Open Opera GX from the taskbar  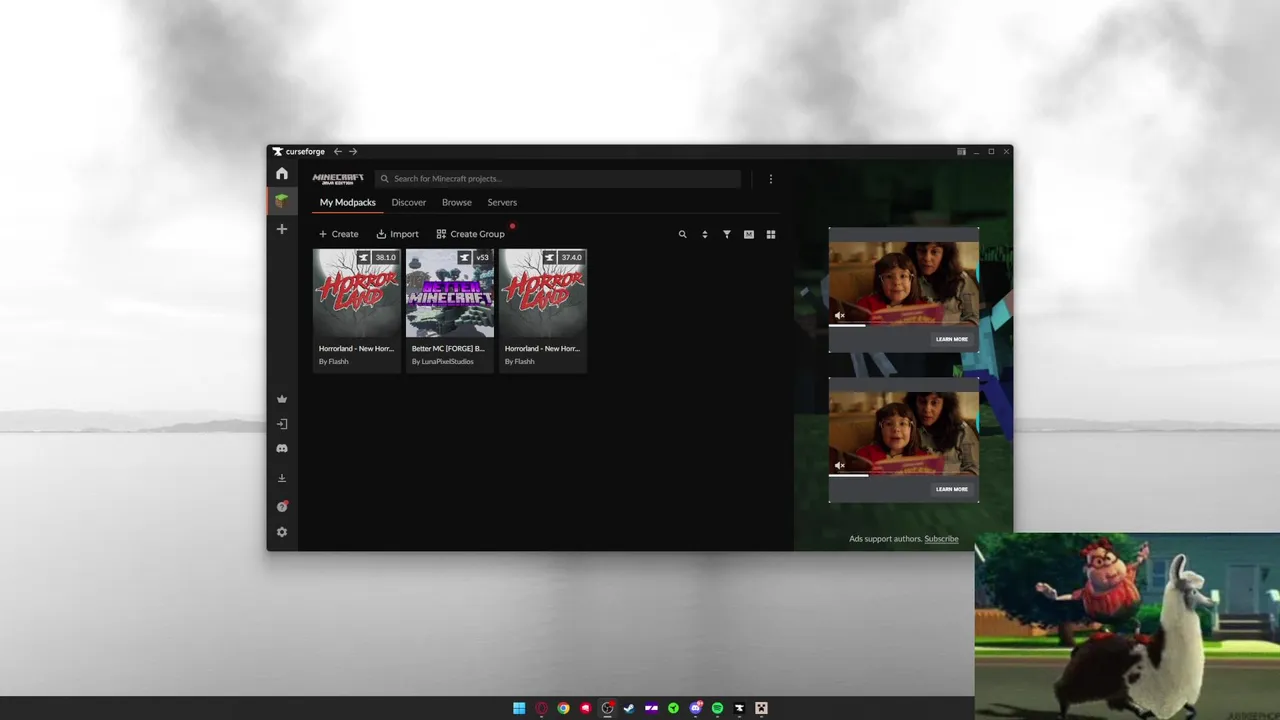(x=541, y=708)
